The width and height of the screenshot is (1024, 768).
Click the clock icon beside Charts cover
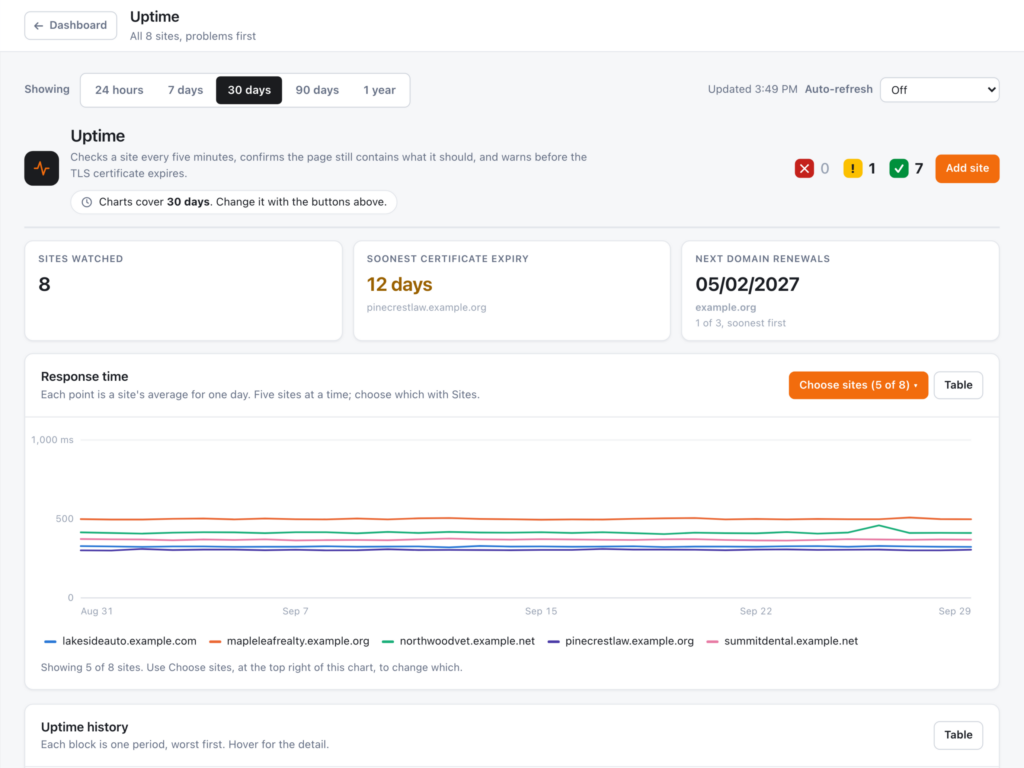point(86,202)
